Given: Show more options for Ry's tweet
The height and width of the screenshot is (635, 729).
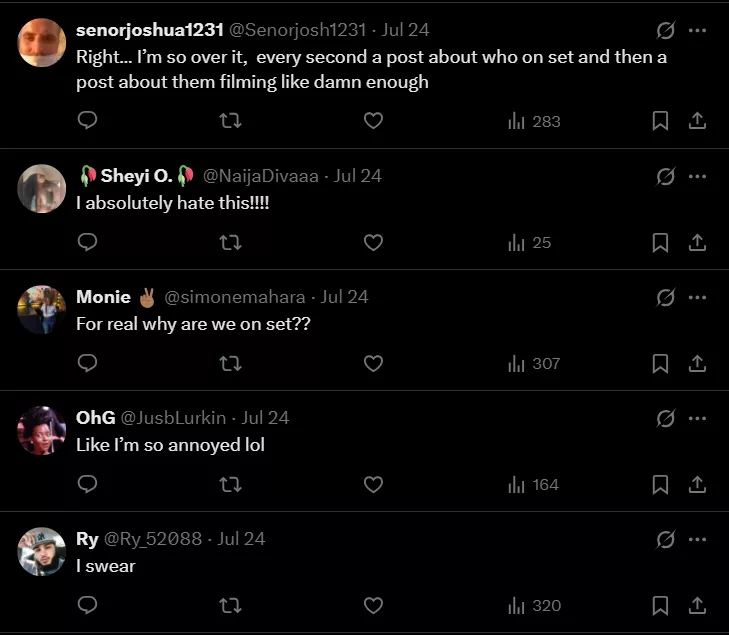Looking at the screenshot, I should pos(698,539).
